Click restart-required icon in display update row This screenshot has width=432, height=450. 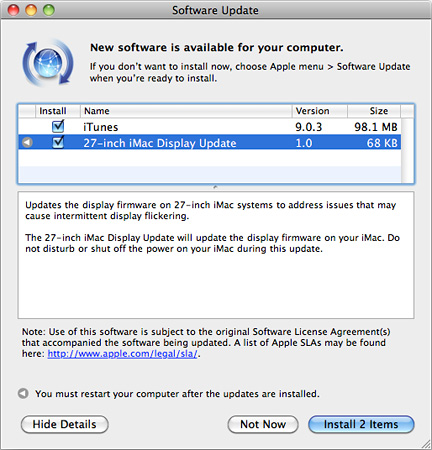(x=27, y=143)
